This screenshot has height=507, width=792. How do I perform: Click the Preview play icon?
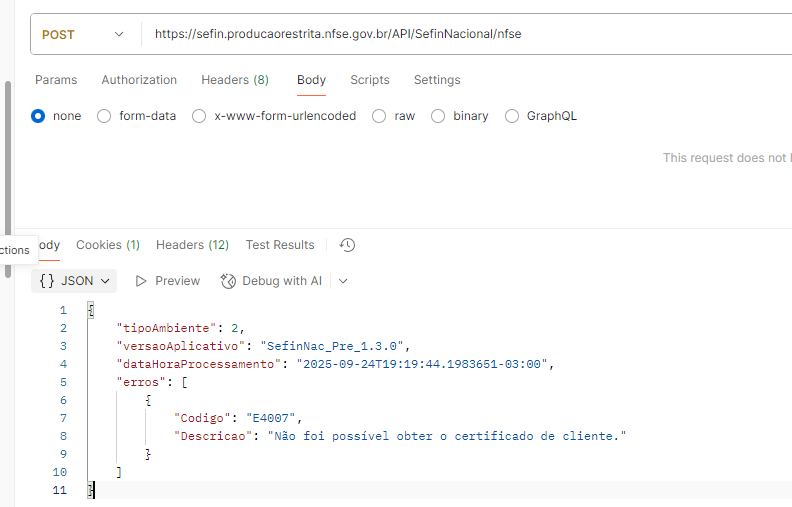[142, 281]
